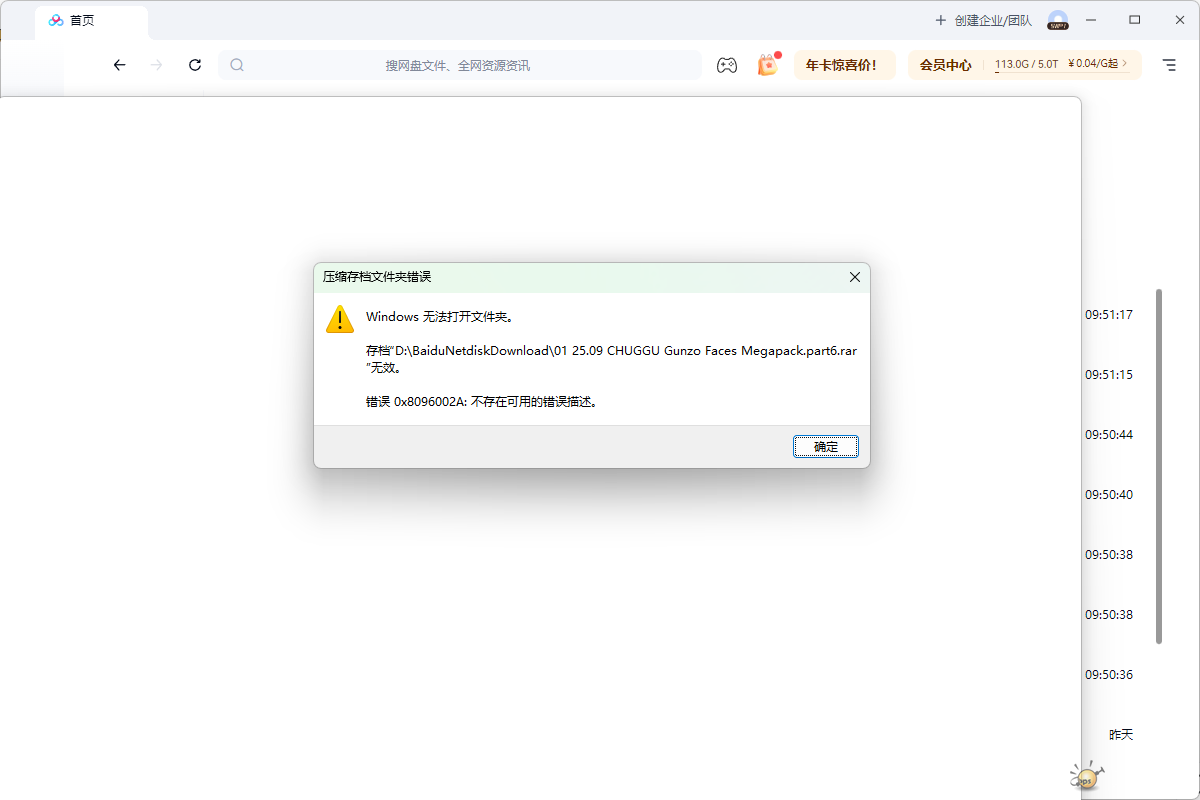Open 会员中心 from the toolbar
Image resolution: width=1200 pixels, height=800 pixels.
(x=944, y=64)
